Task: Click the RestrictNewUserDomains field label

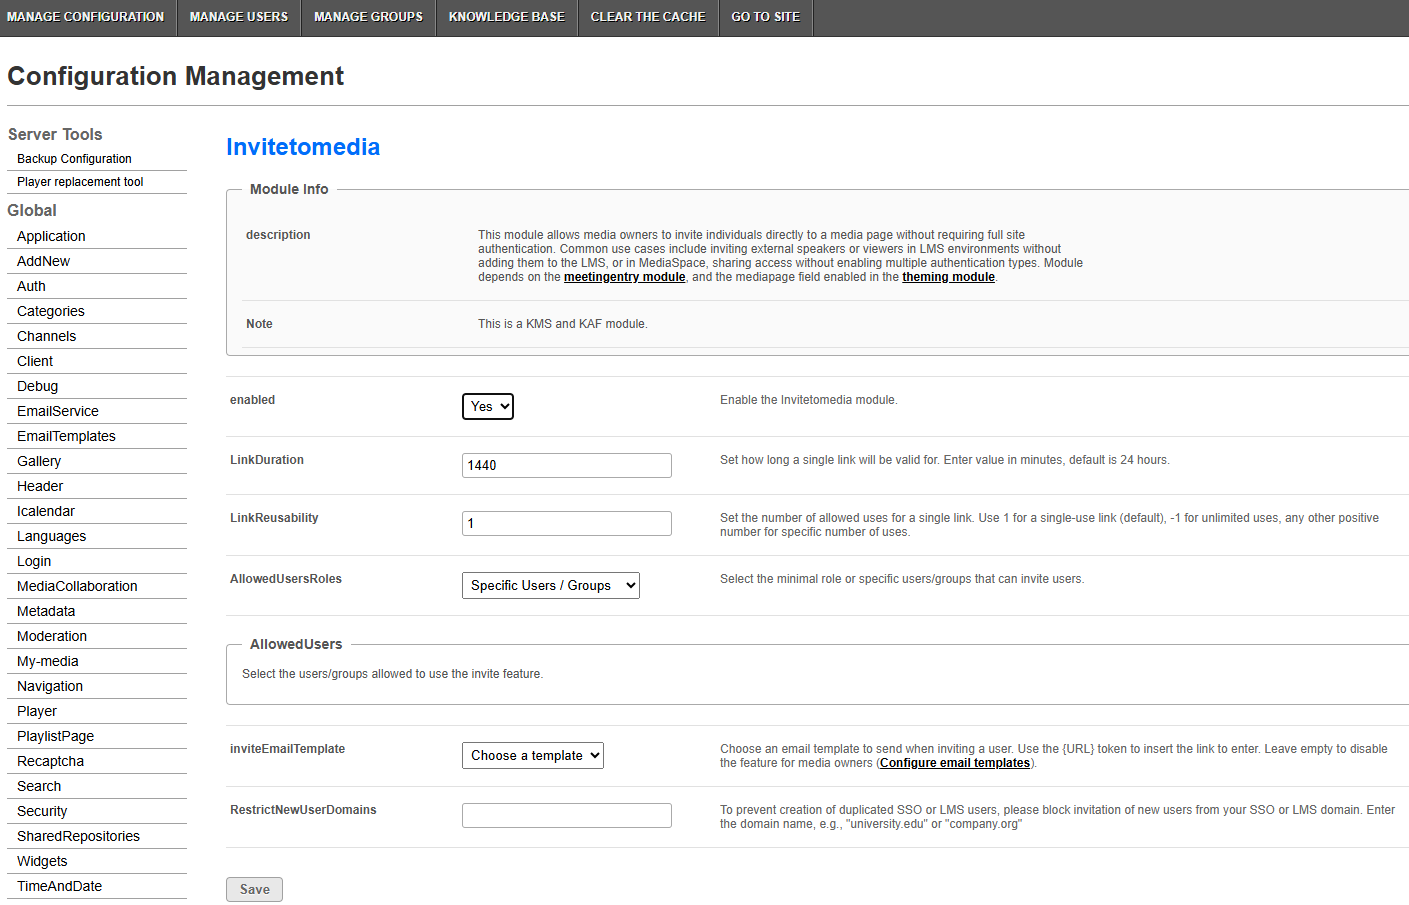Action: pyautogui.click(x=303, y=810)
